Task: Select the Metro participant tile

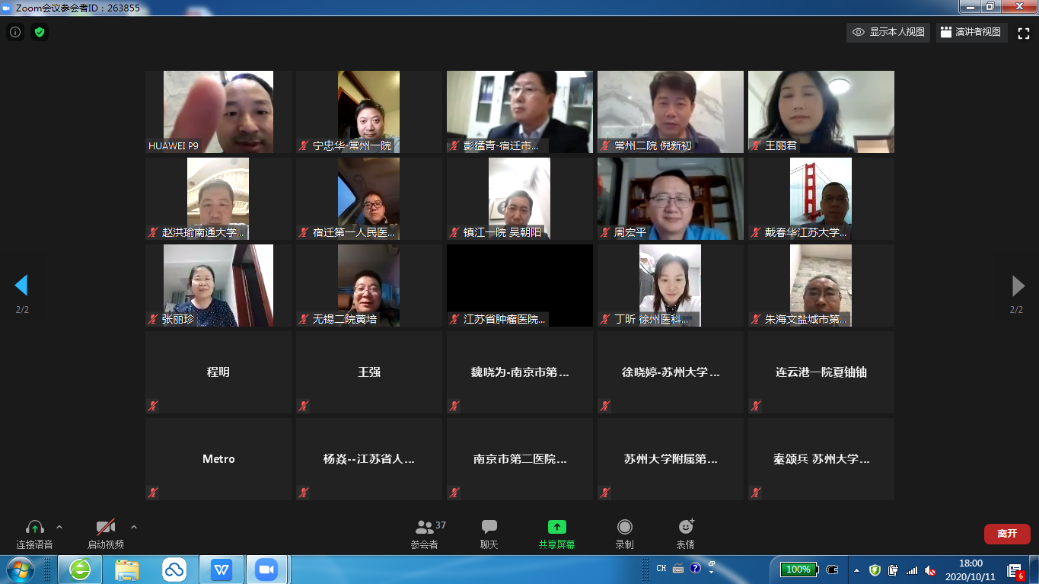Action: point(218,459)
